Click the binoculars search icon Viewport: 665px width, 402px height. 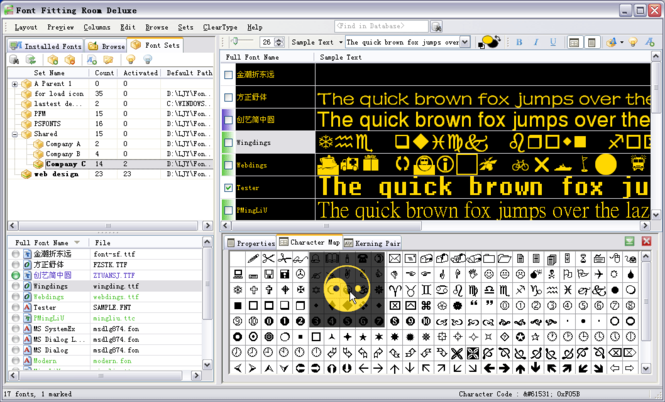click(437, 27)
